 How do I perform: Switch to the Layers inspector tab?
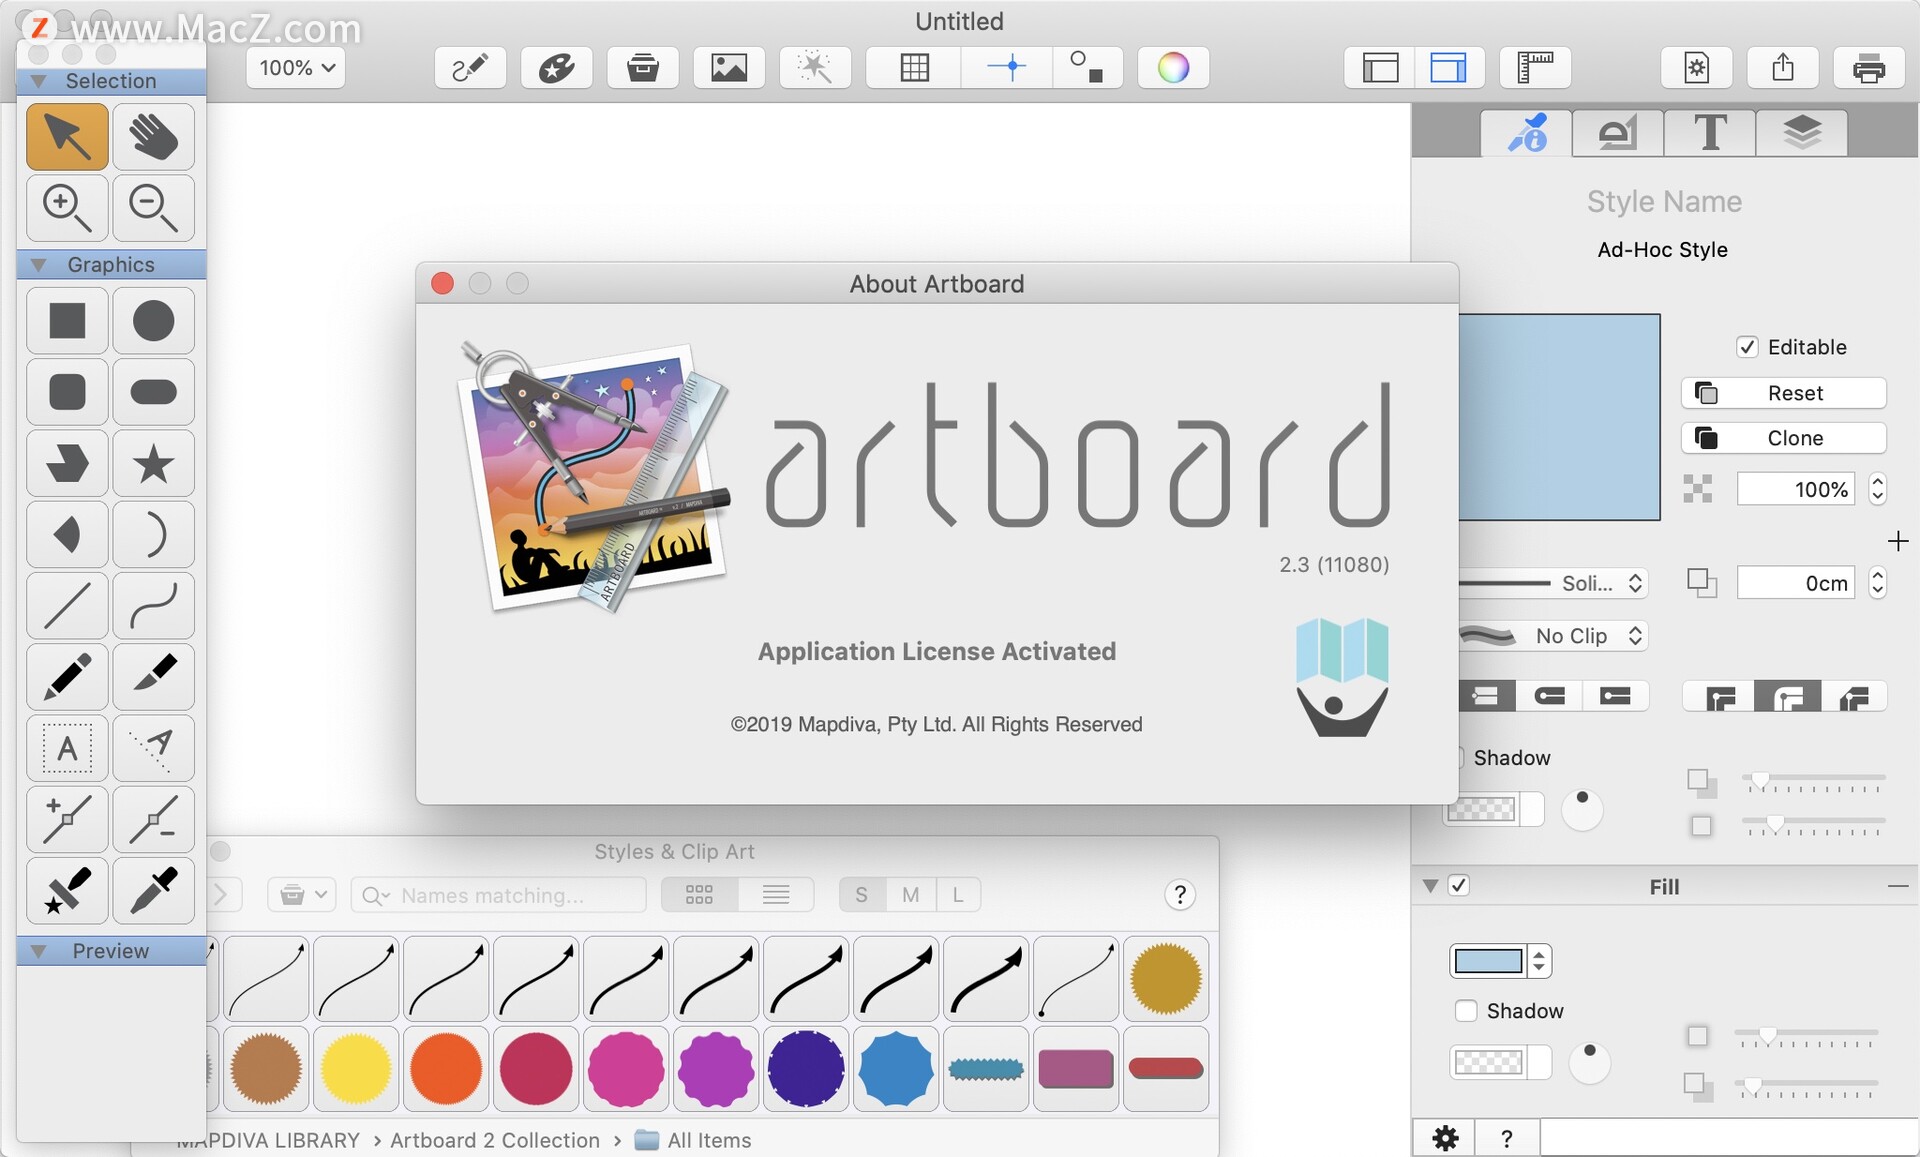(x=1801, y=133)
